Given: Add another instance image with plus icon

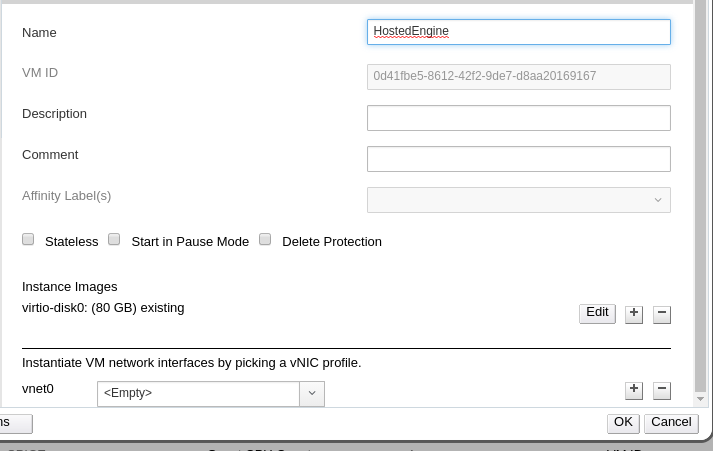Looking at the screenshot, I should 633,314.
